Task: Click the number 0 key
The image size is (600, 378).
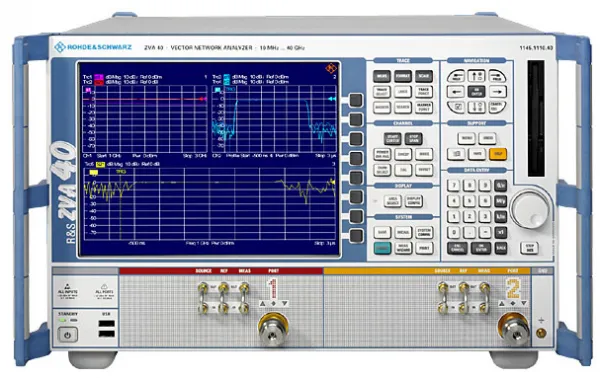Action: 453,232
